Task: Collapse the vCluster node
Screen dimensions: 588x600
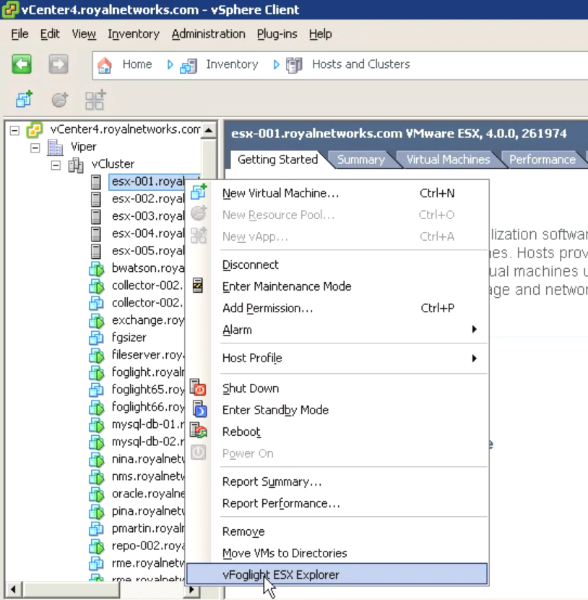Action: pyautogui.click(x=56, y=165)
